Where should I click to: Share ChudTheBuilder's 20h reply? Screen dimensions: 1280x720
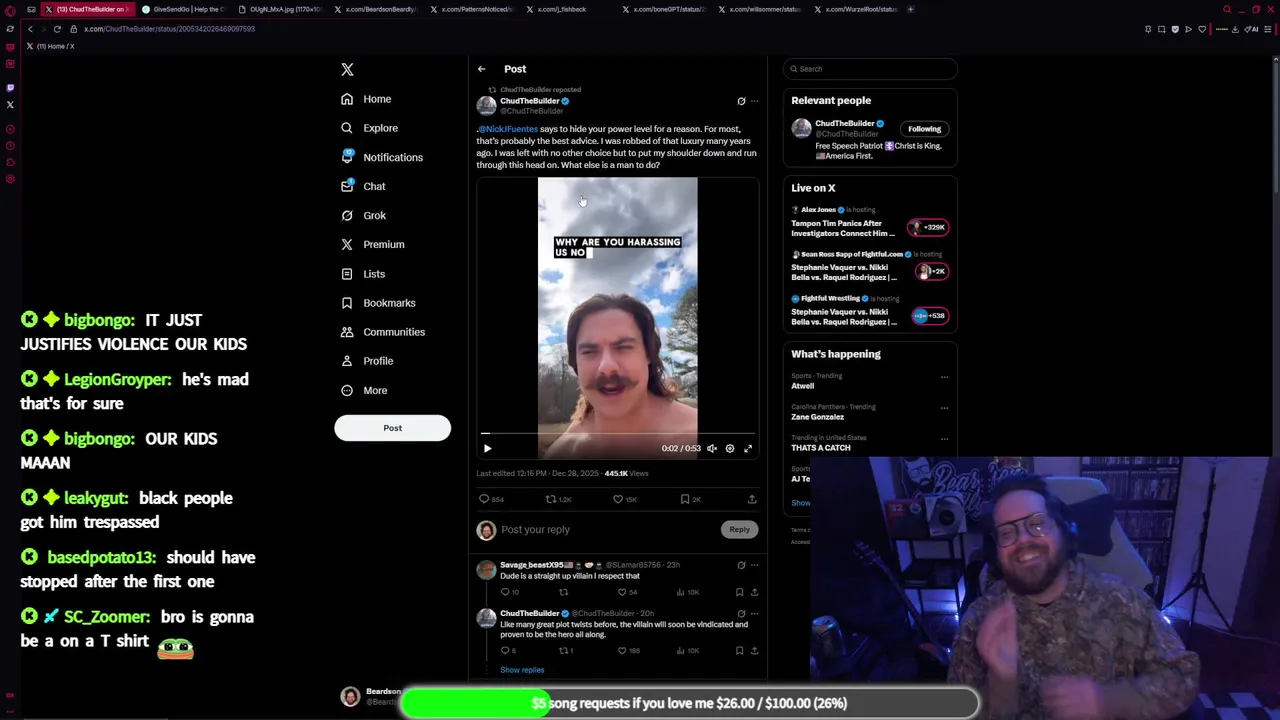(x=754, y=651)
